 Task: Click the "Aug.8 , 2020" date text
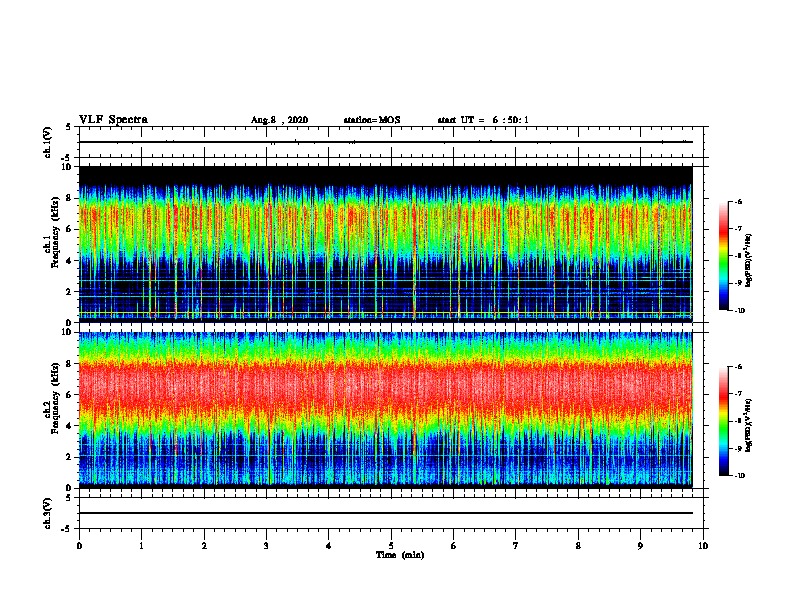click(279, 120)
